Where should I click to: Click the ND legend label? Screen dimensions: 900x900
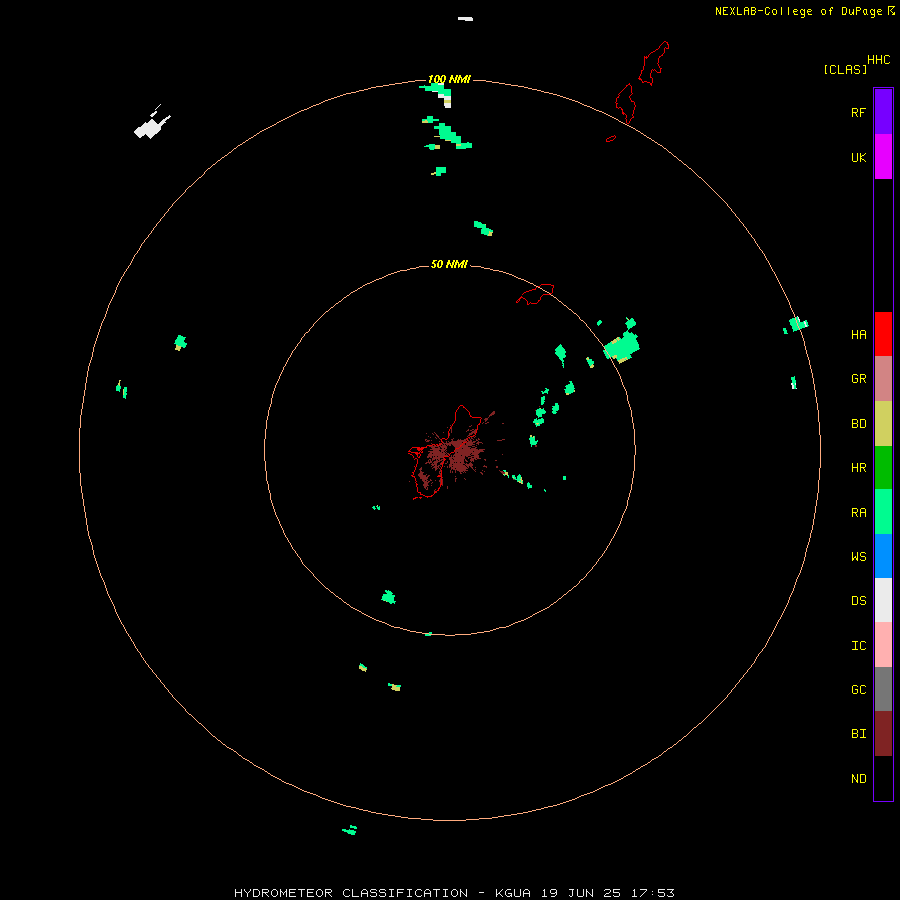point(858,779)
